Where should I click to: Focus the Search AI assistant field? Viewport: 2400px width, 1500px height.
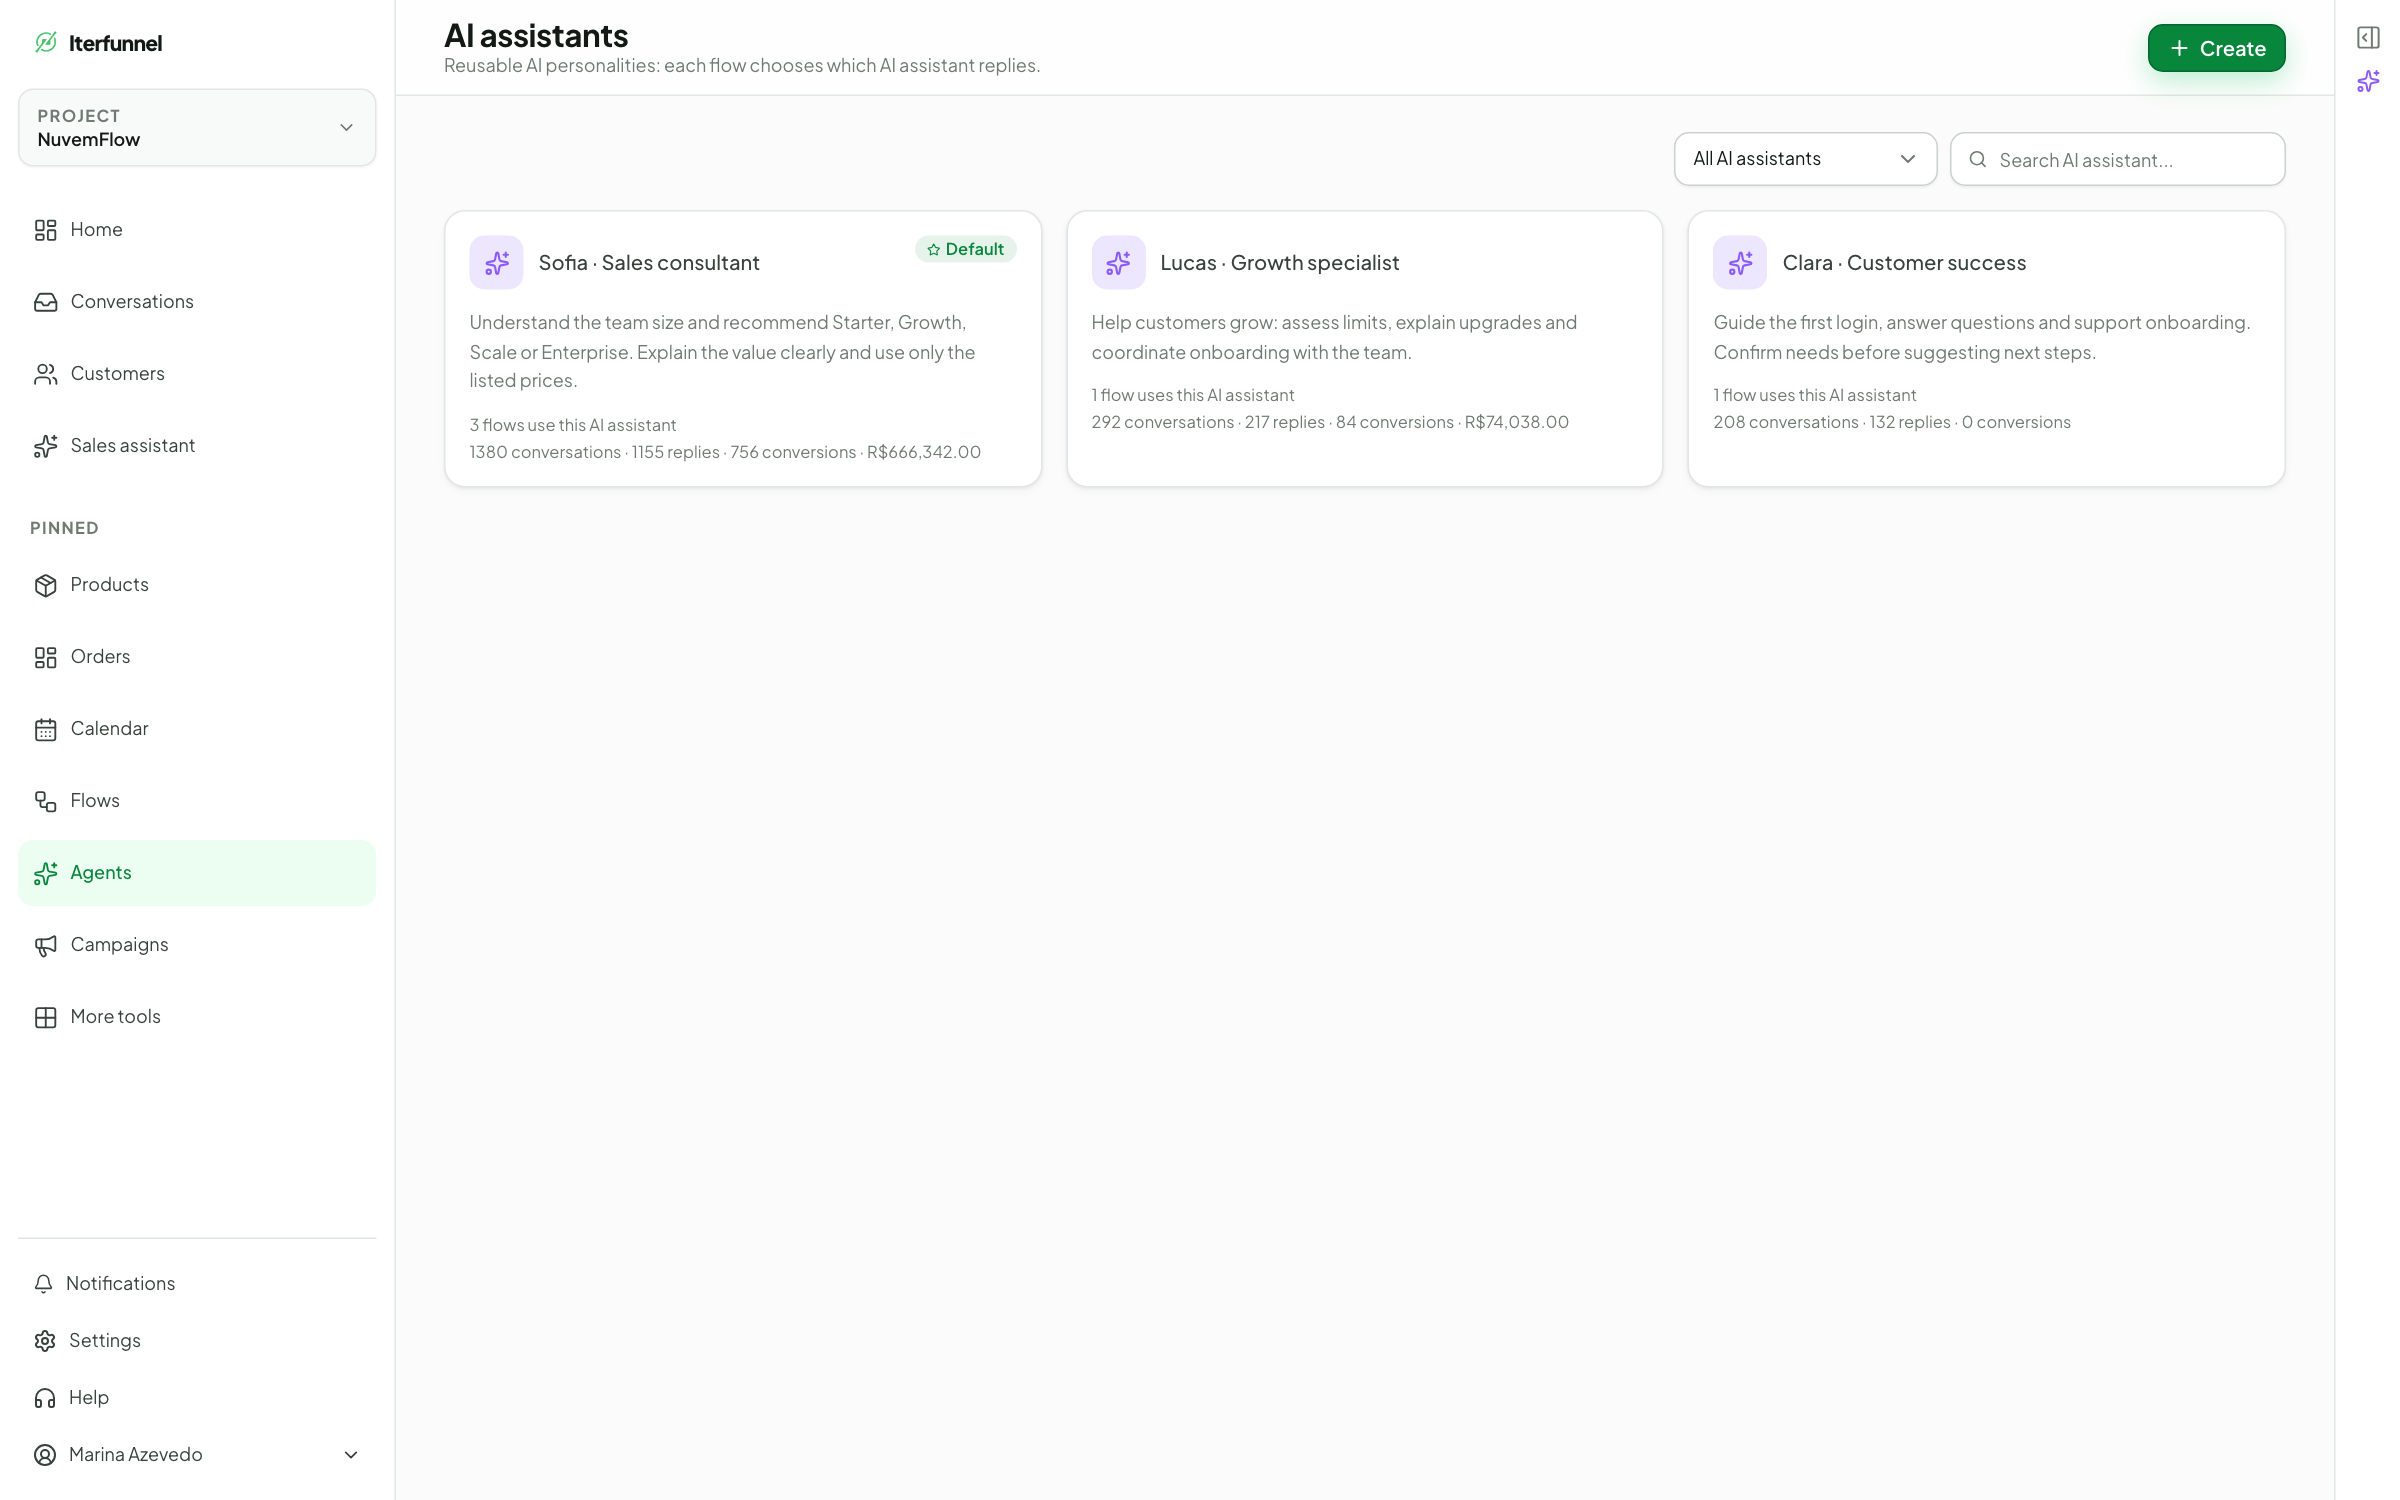click(x=2117, y=159)
